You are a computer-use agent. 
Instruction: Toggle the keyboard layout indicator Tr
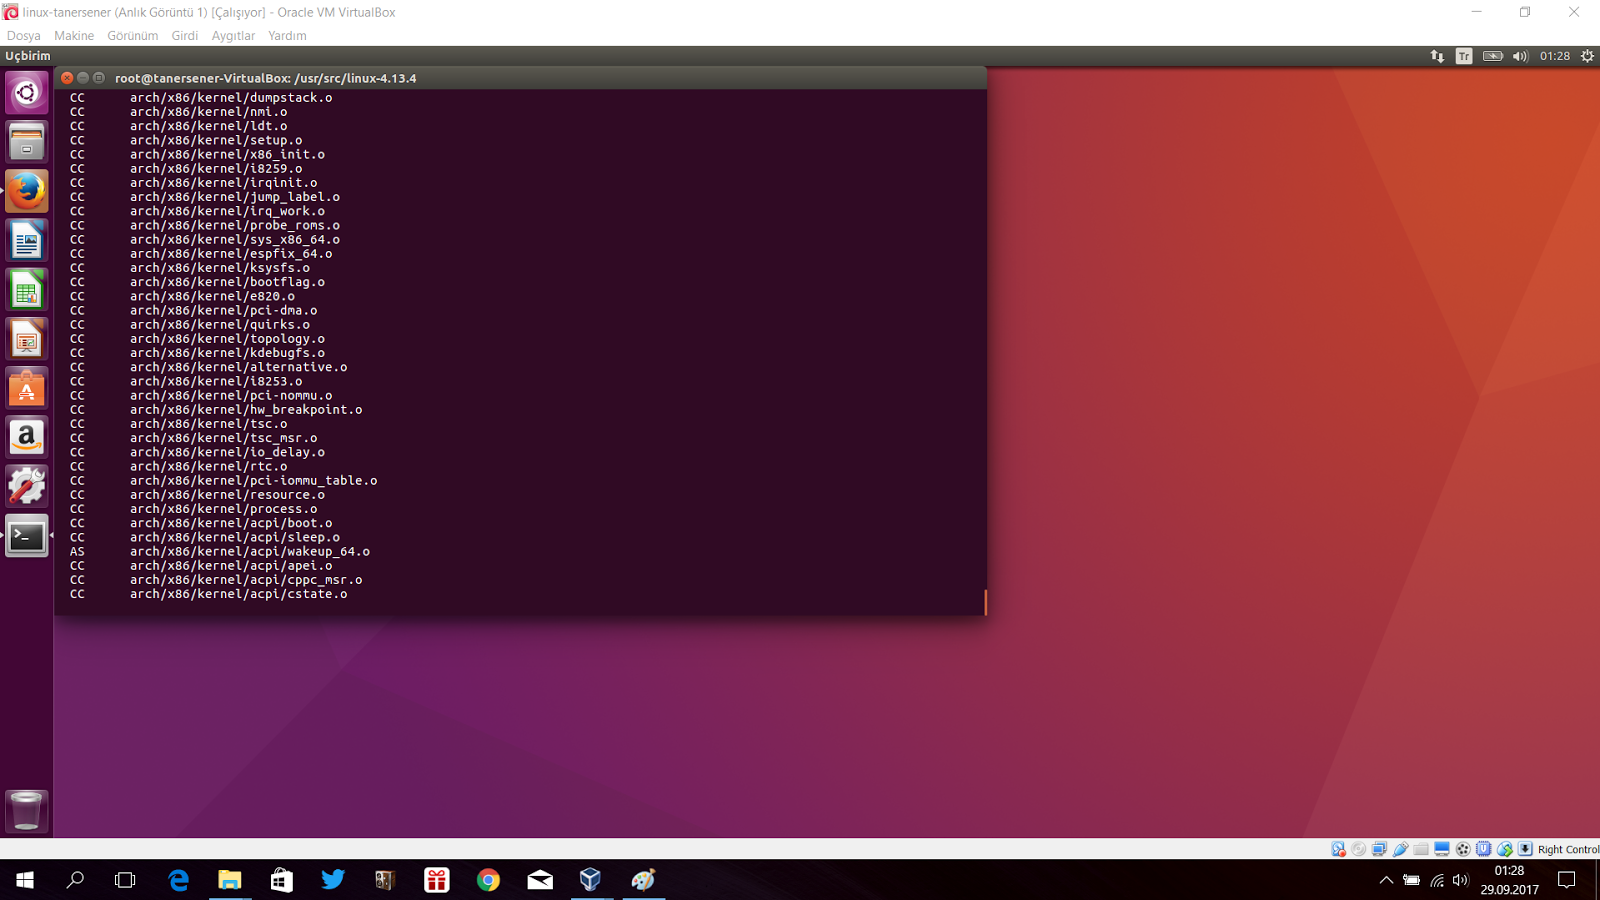[1463, 56]
